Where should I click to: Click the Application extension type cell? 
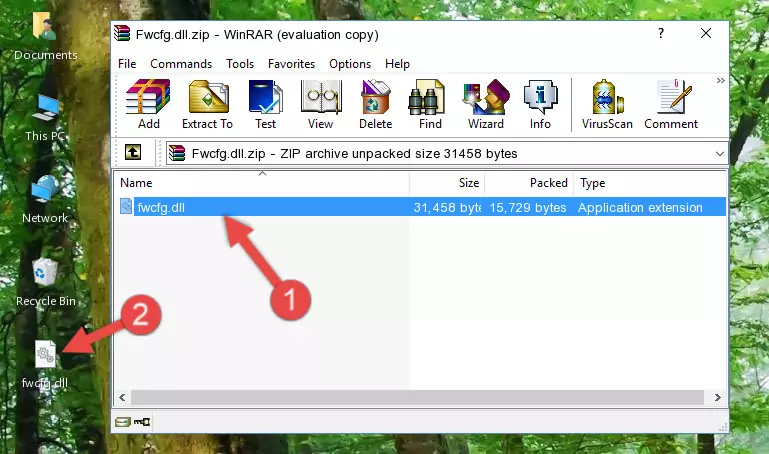click(640, 207)
